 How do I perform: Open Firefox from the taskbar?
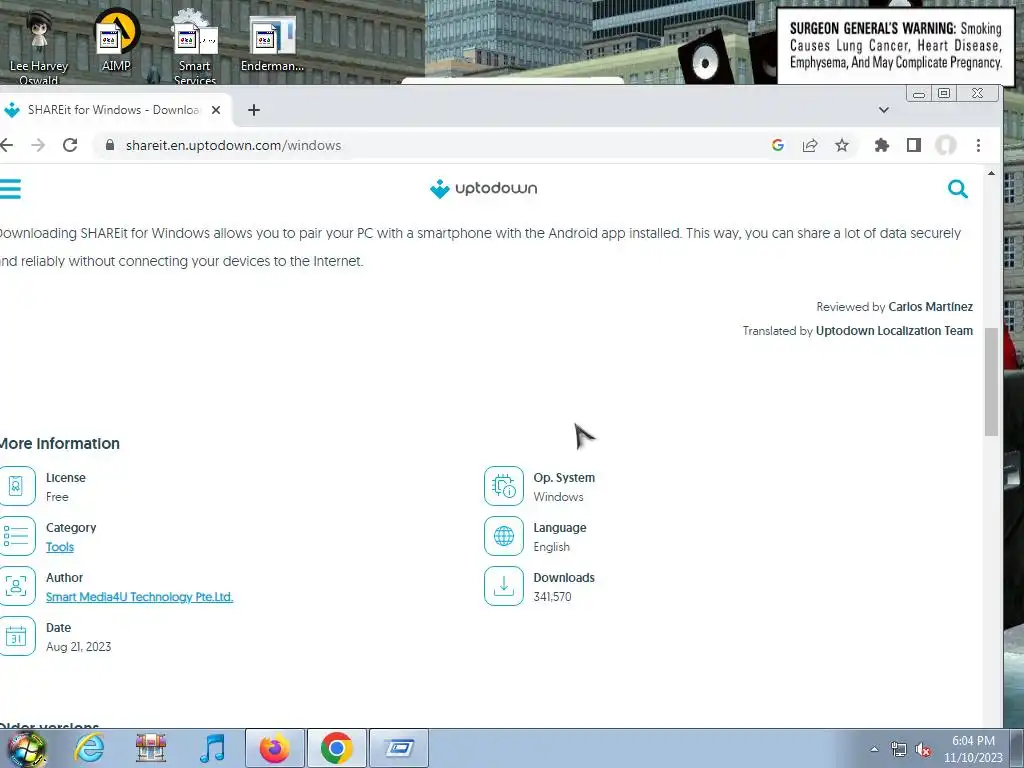click(274, 748)
